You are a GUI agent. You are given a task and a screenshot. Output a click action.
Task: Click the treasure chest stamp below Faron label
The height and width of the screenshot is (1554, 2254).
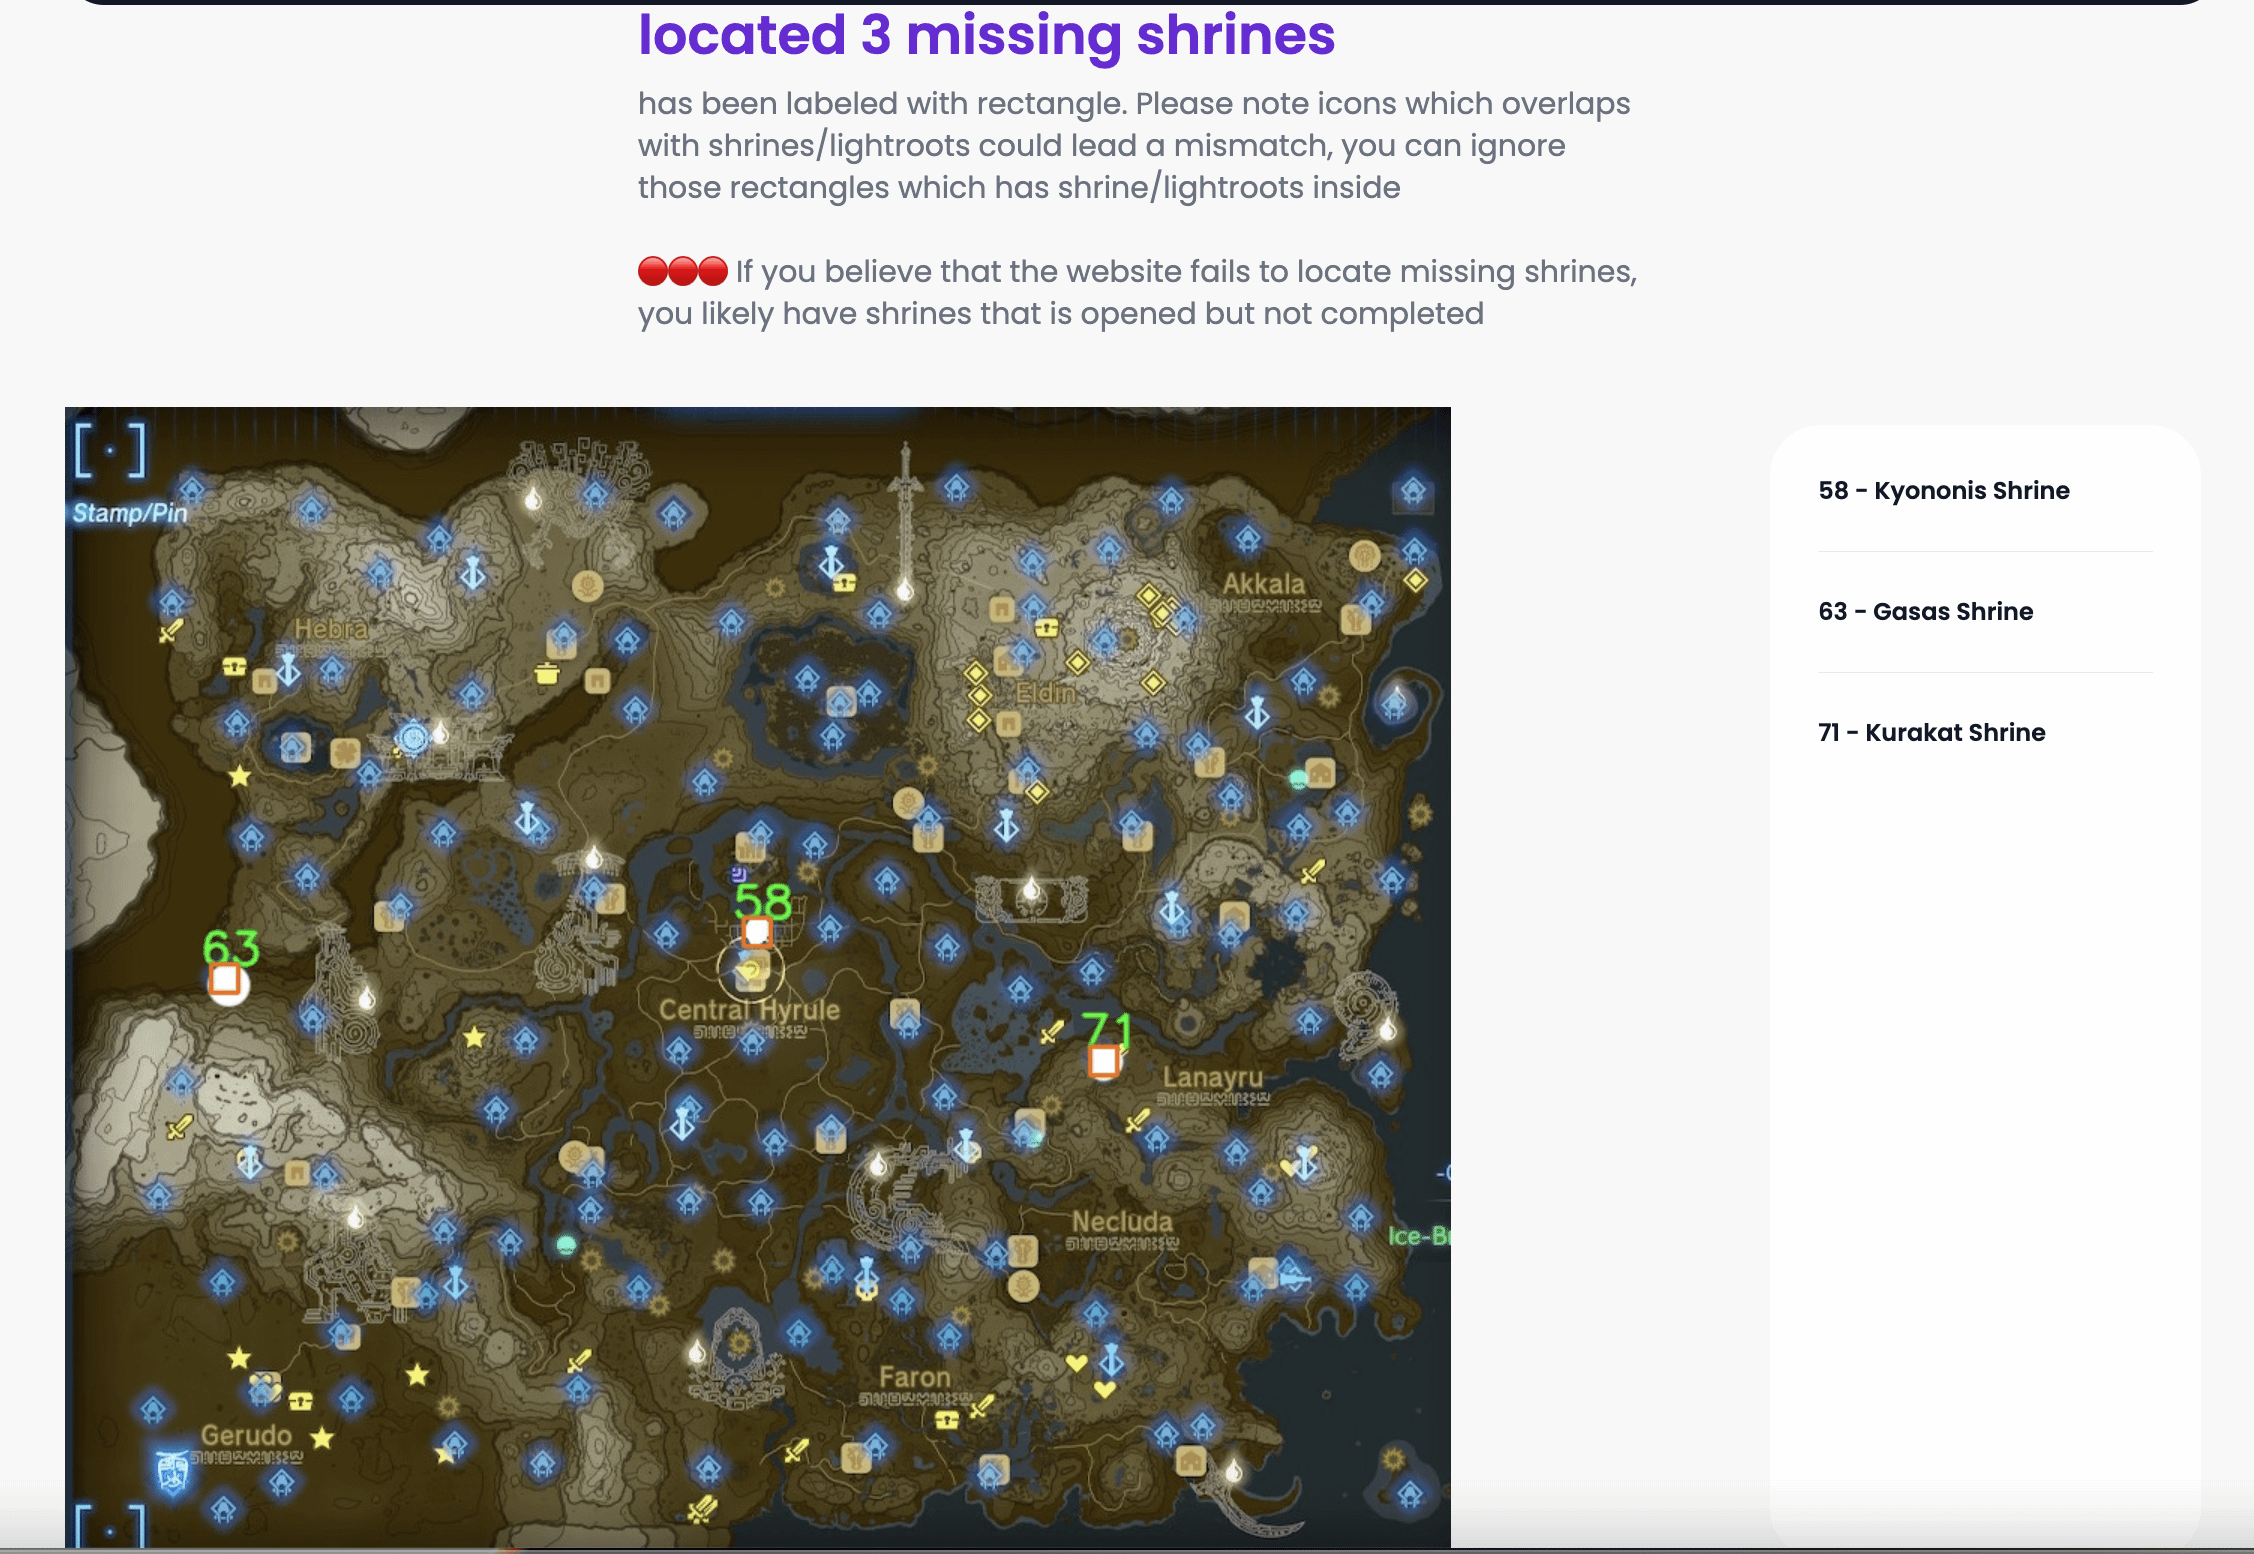(947, 1420)
